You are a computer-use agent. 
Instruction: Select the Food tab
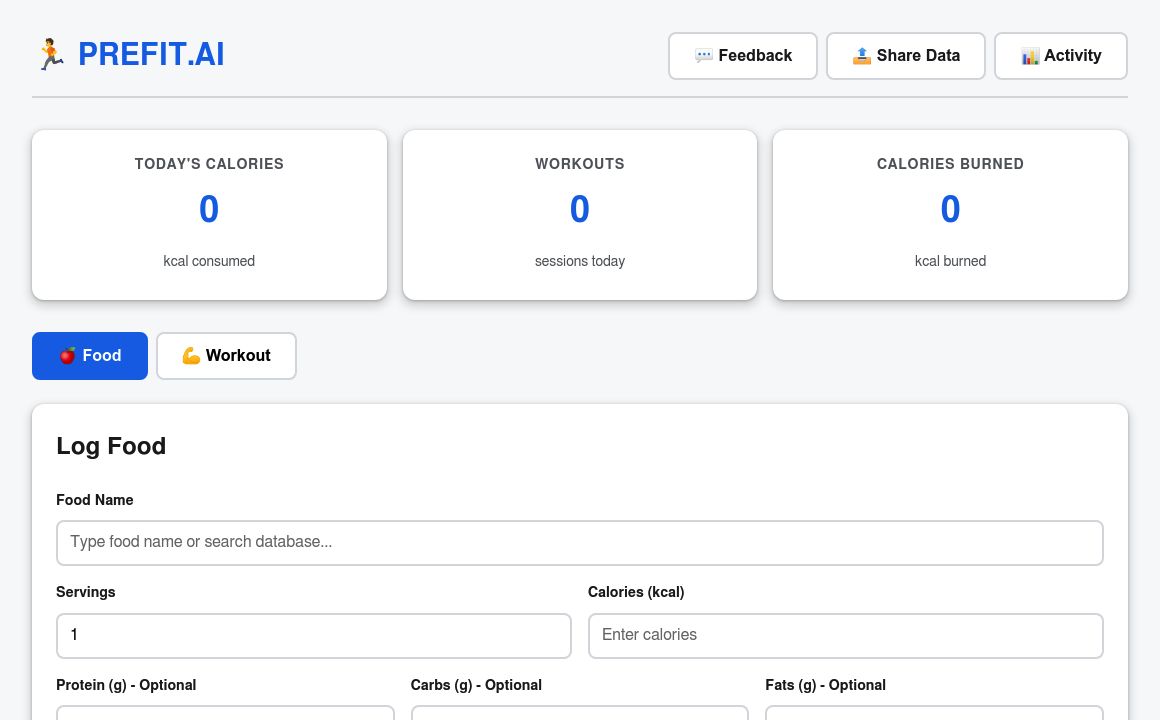point(90,355)
